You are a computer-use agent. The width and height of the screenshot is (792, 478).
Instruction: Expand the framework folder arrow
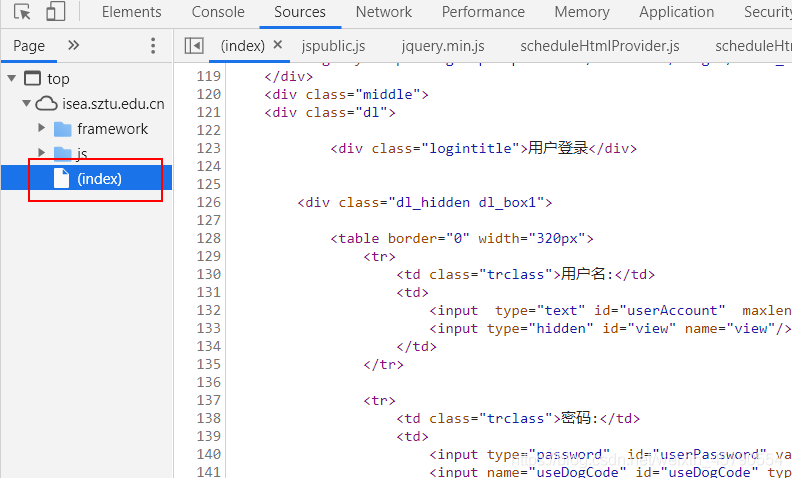tap(41, 129)
